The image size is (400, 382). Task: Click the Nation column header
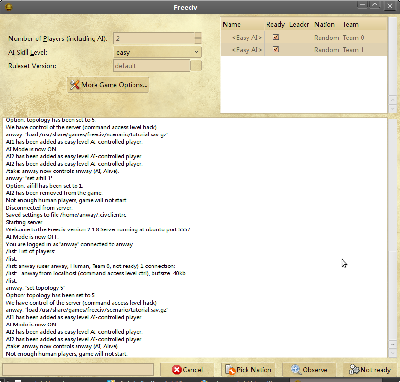(x=324, y=24)
